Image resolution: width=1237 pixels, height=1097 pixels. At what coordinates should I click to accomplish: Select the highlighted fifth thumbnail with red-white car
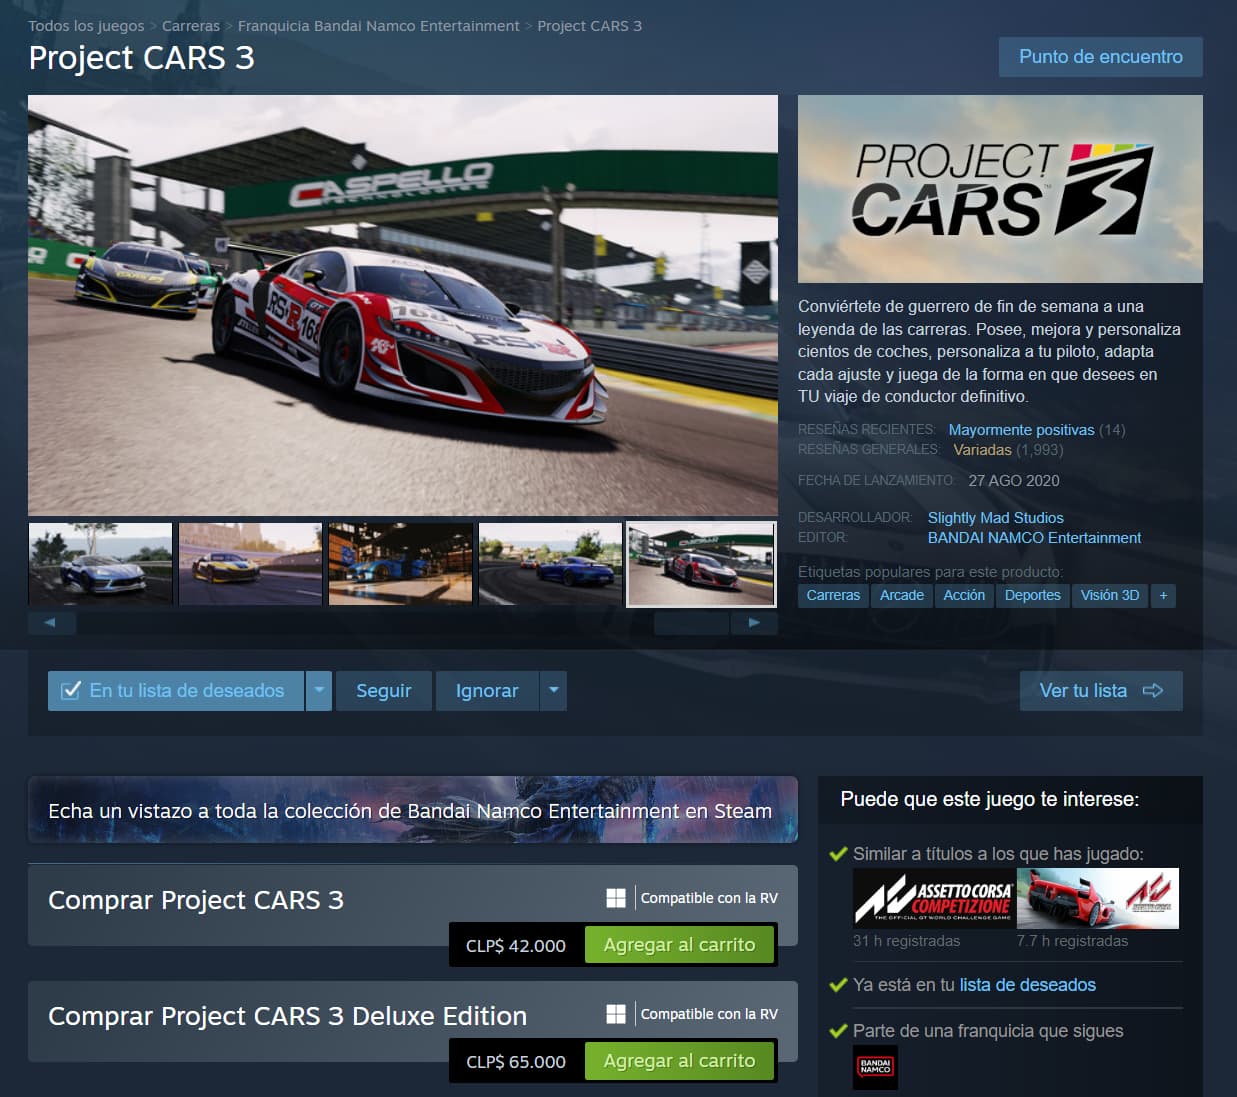pos(701,564)
